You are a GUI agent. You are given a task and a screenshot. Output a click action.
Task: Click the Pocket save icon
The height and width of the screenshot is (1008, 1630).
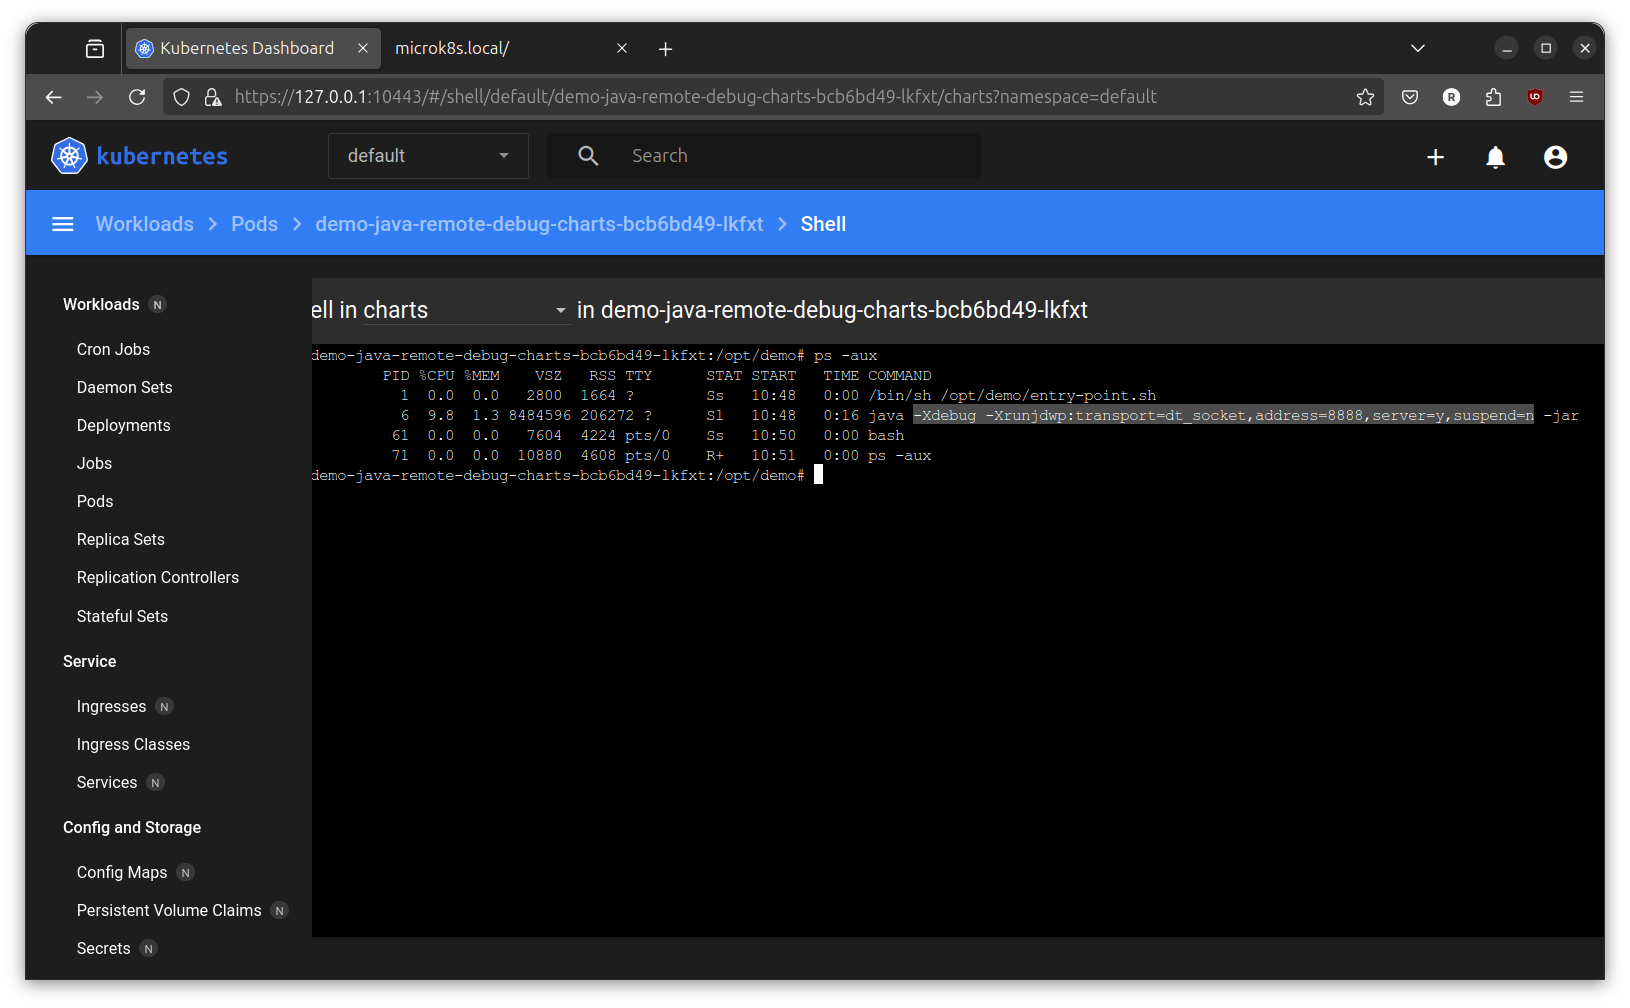pos(1410,97)
